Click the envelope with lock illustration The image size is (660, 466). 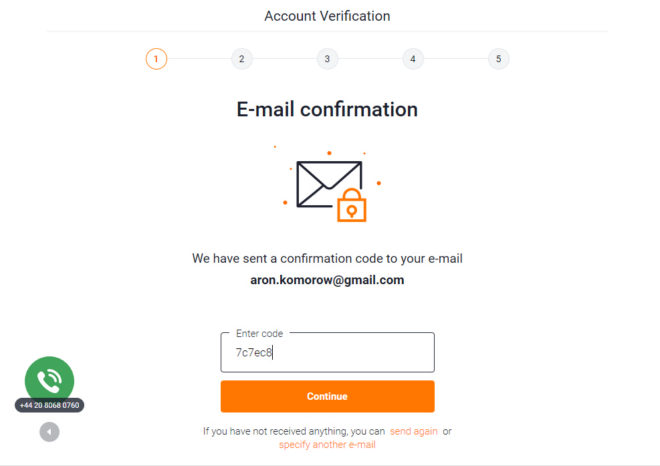click(x=331, y=190)
